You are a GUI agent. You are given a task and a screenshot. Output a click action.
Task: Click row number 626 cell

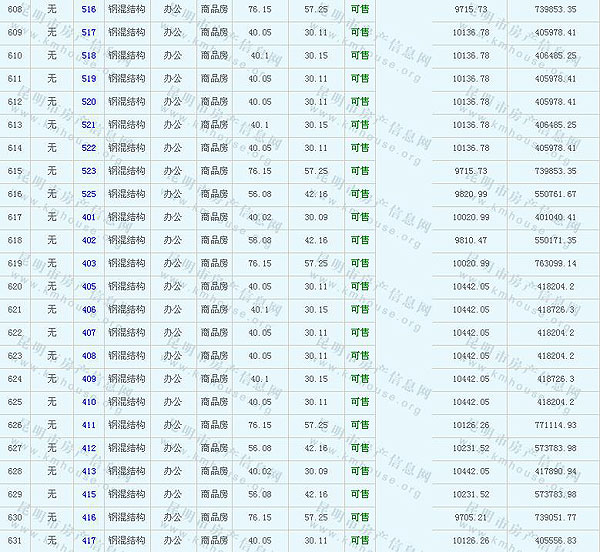pyautogui.click(x=14, y=425)
